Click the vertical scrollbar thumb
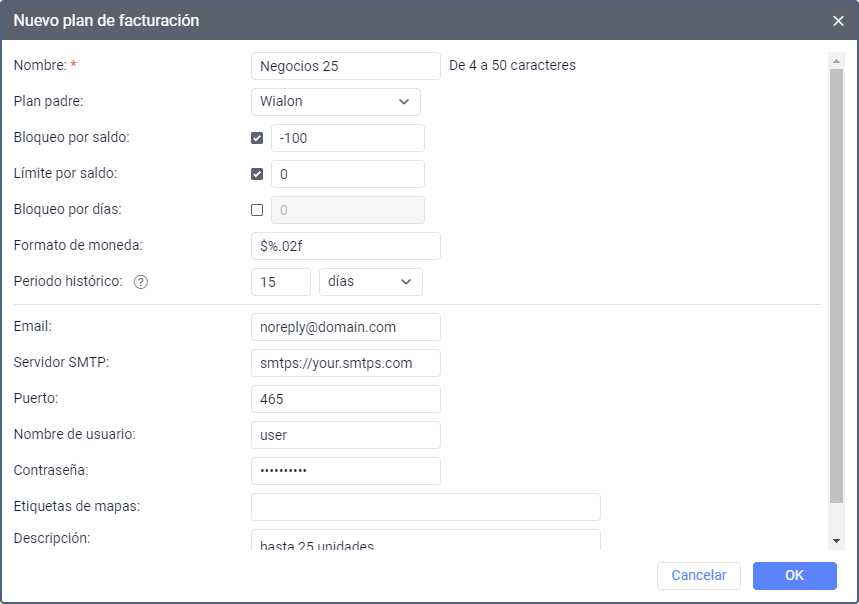 tap(836, 286)
